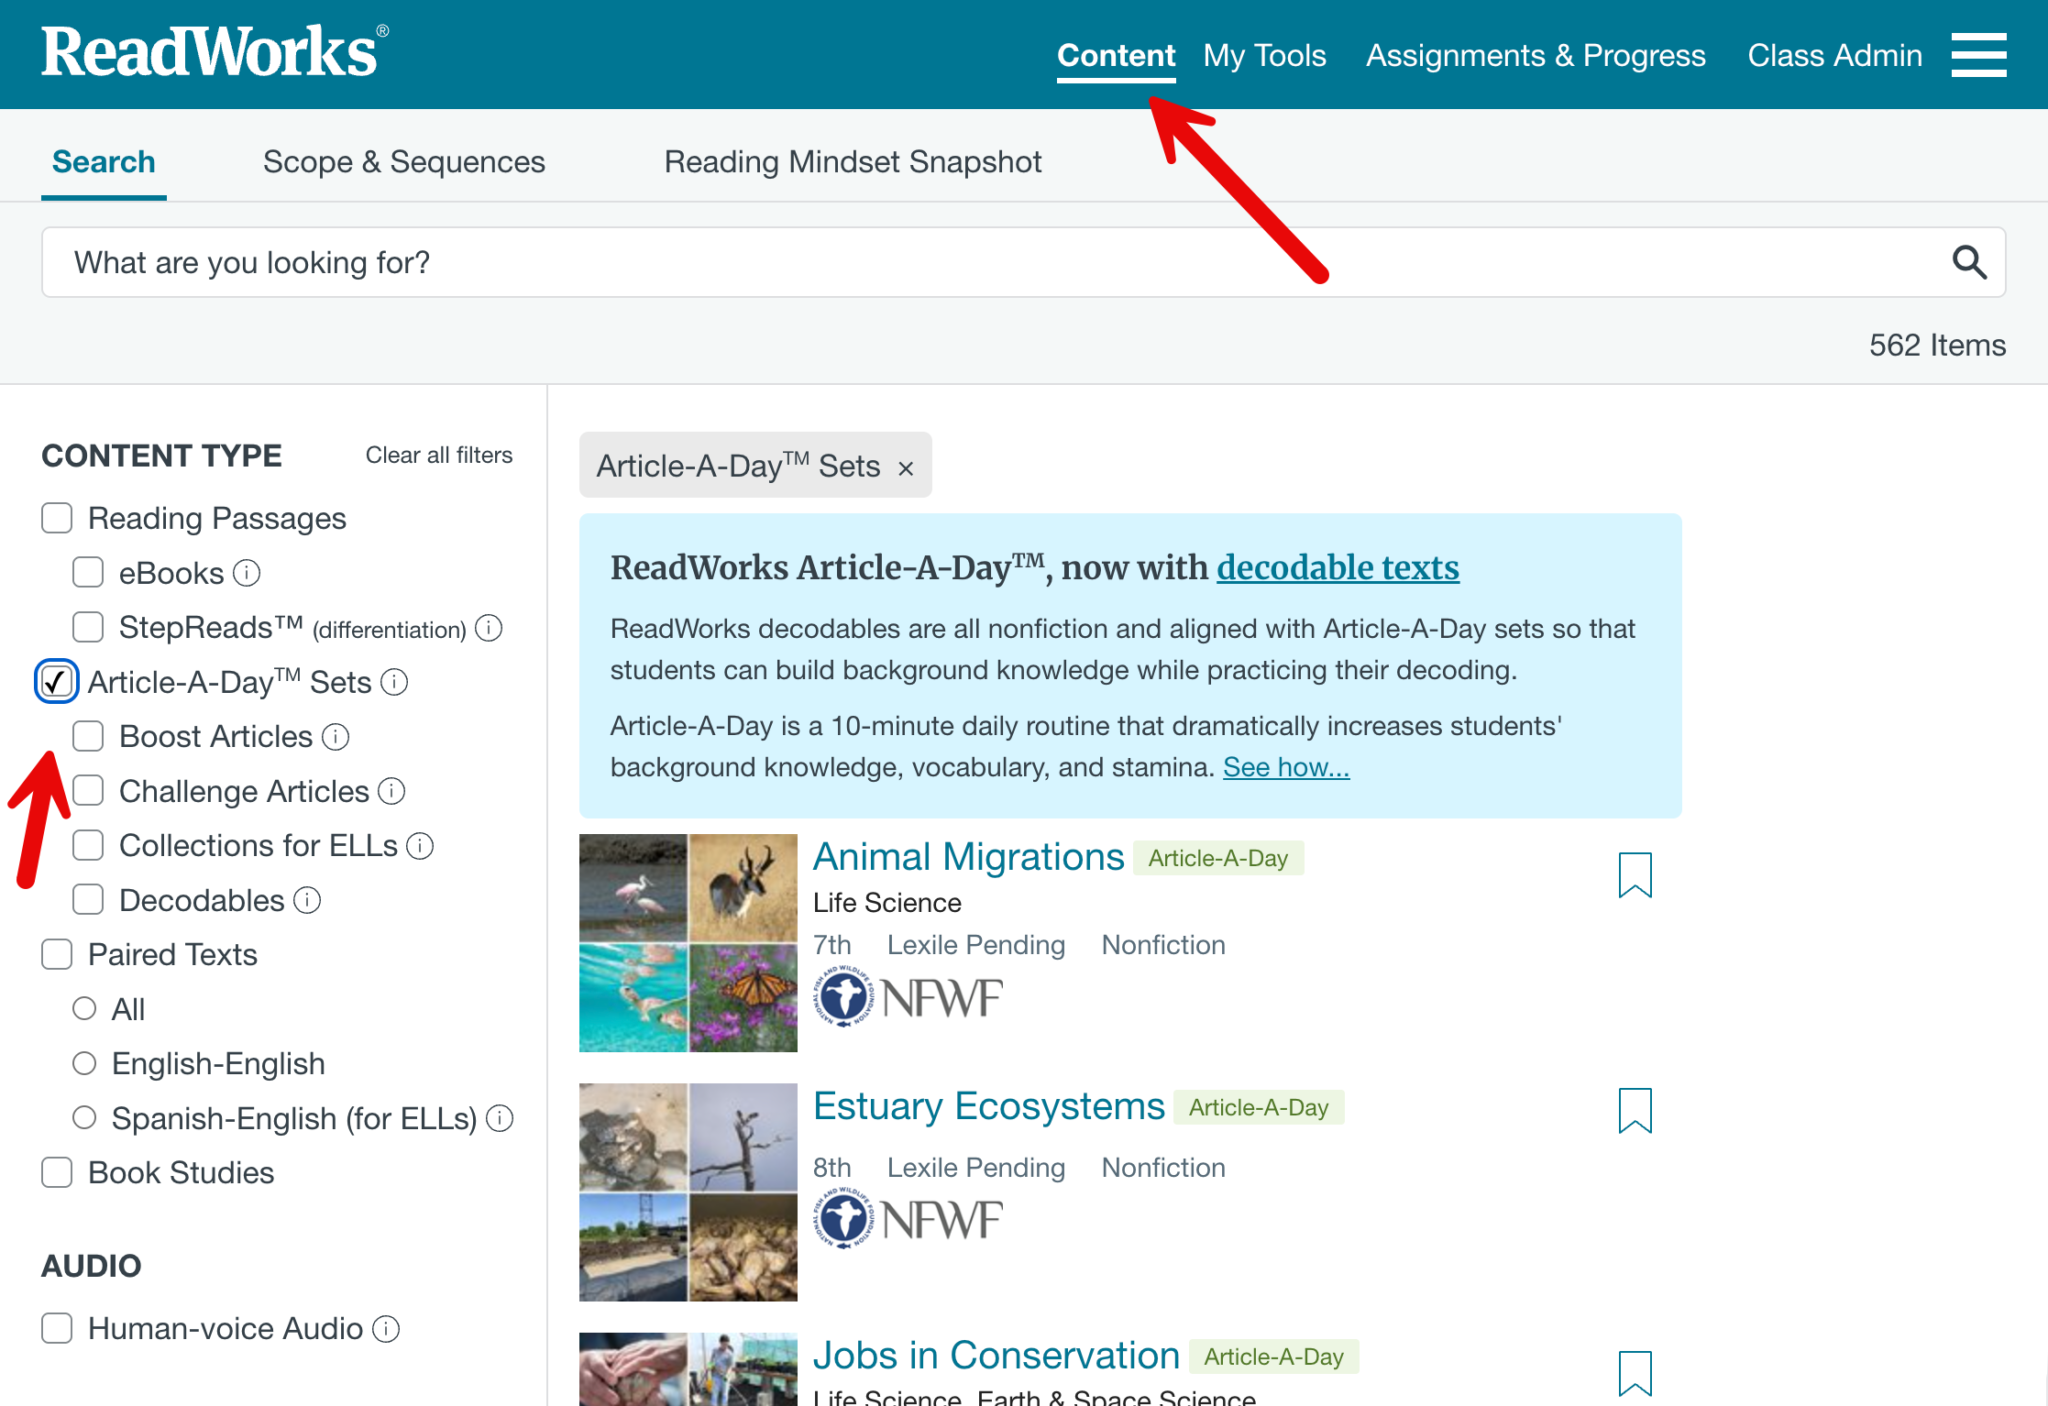Click the ReadWorks logo
Image resolution: width=2048 pixels, height=1406 pixels.
(214, 52)
